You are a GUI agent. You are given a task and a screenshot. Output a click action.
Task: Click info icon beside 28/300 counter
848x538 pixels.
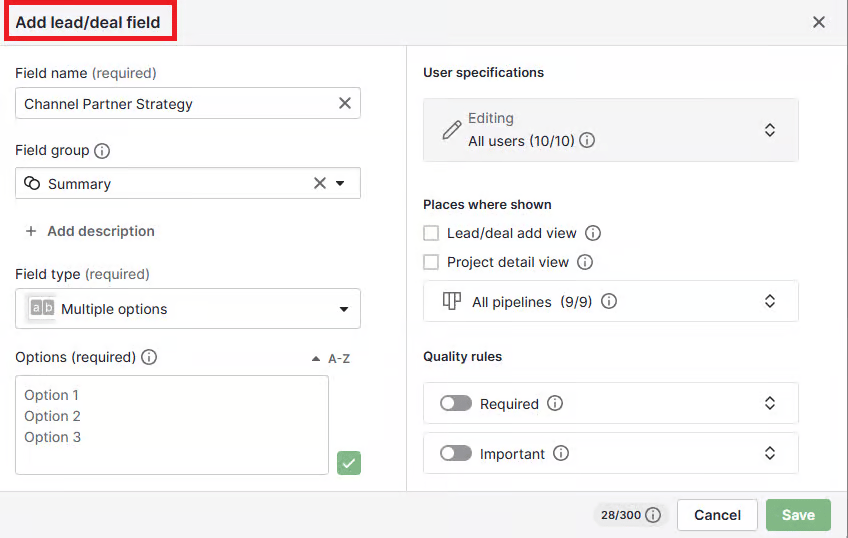(653, 515)
